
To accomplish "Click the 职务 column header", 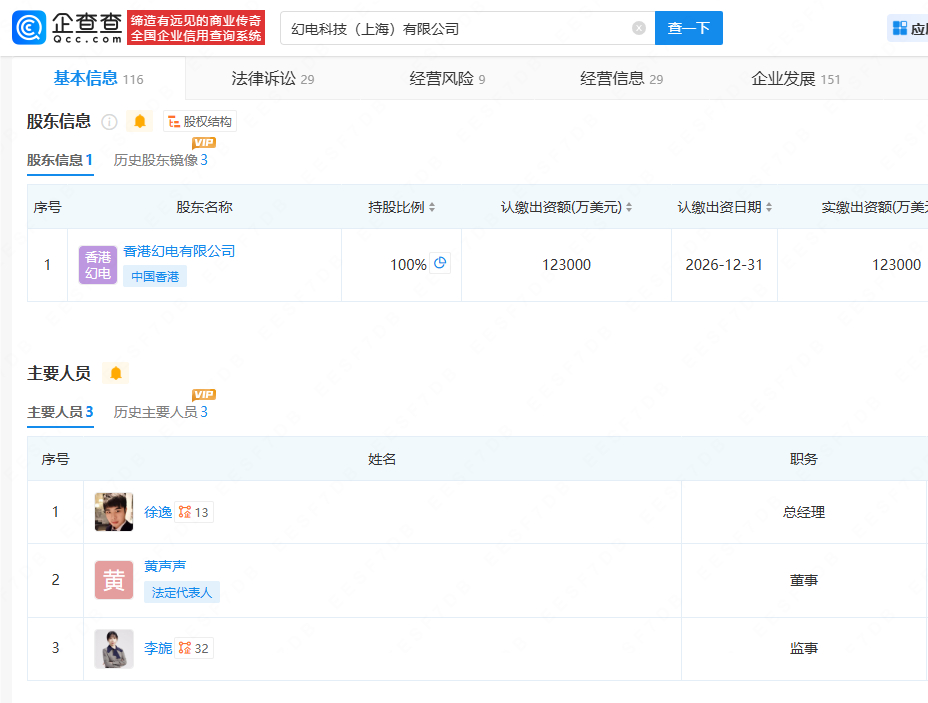I will [x=804, y=459].
